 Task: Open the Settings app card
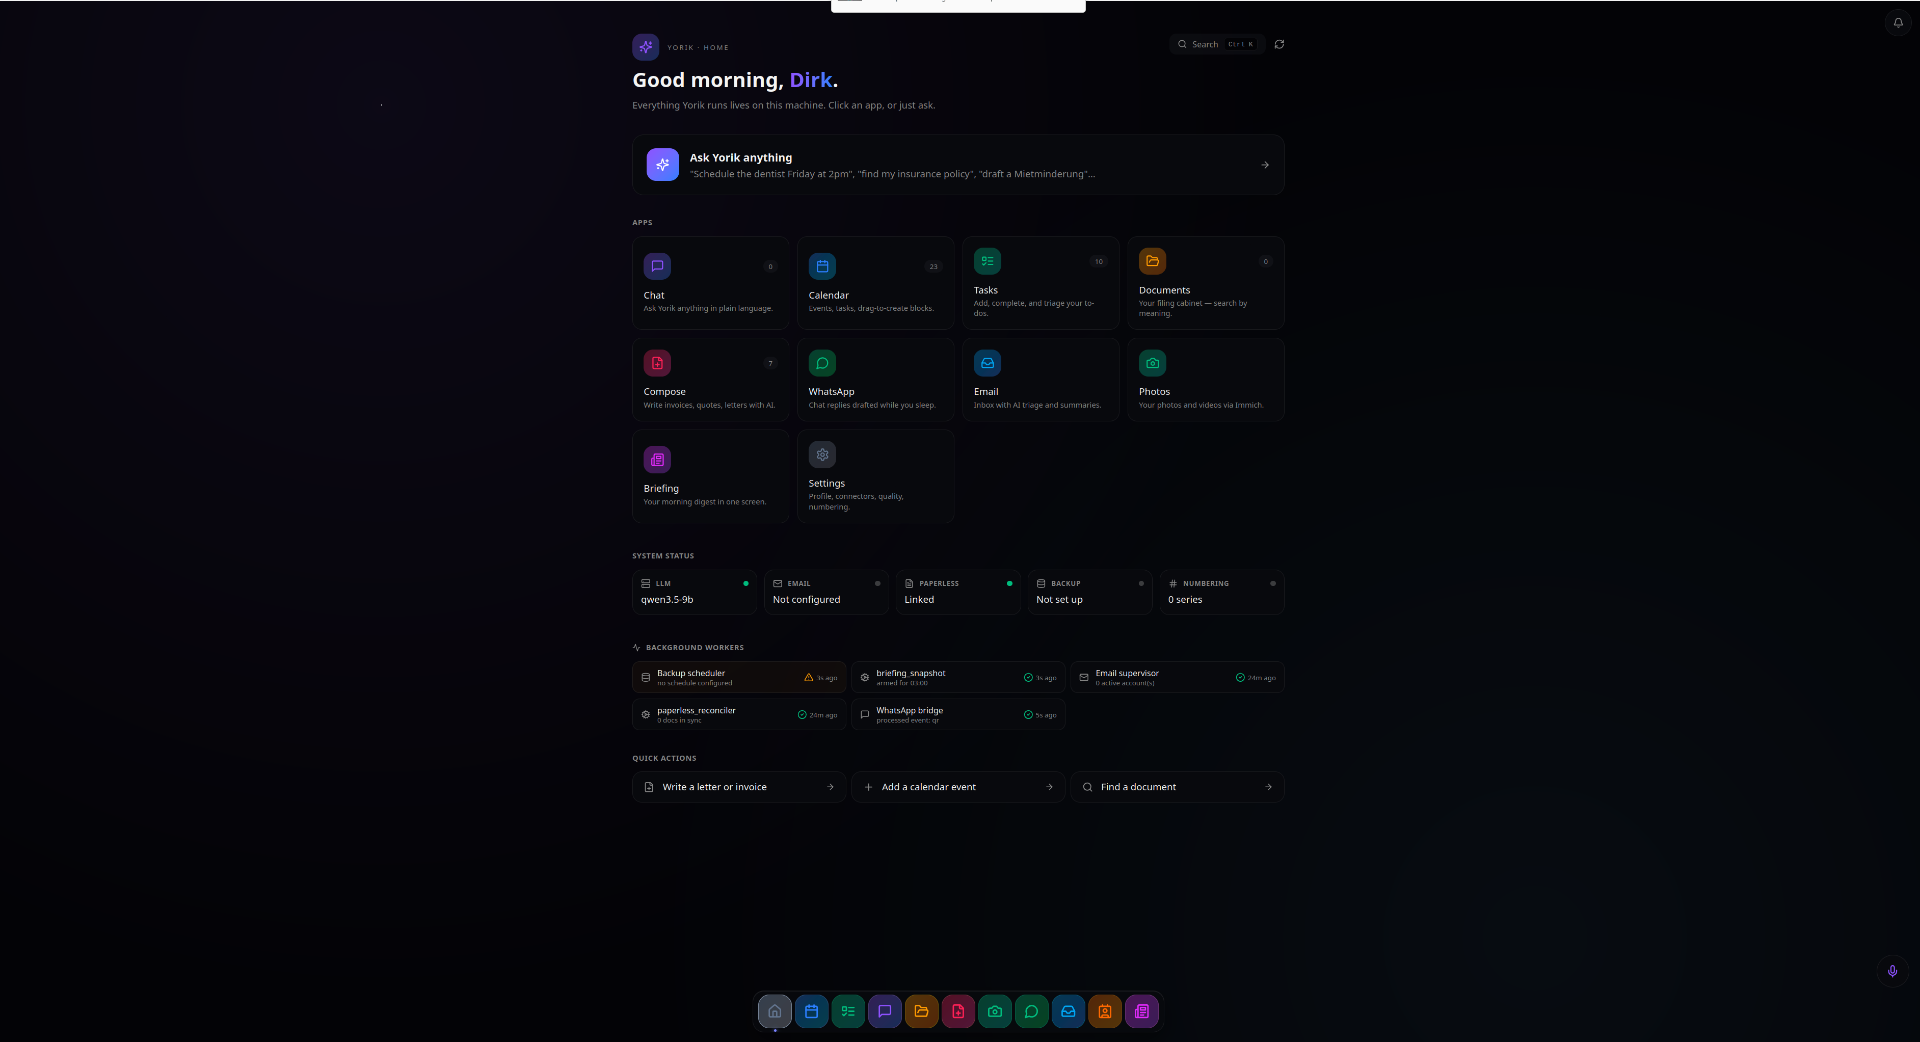[x=876, y=477]
